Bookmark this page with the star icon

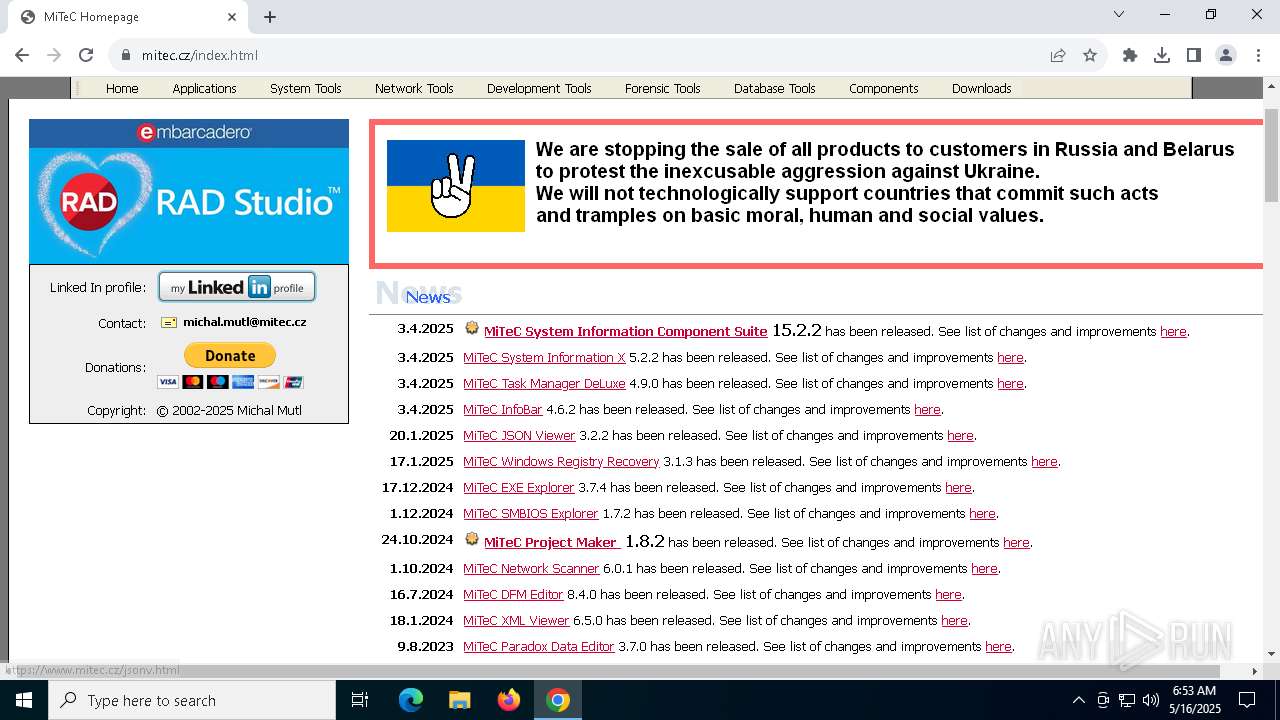pyautogui.click(x=1090, y=55)
